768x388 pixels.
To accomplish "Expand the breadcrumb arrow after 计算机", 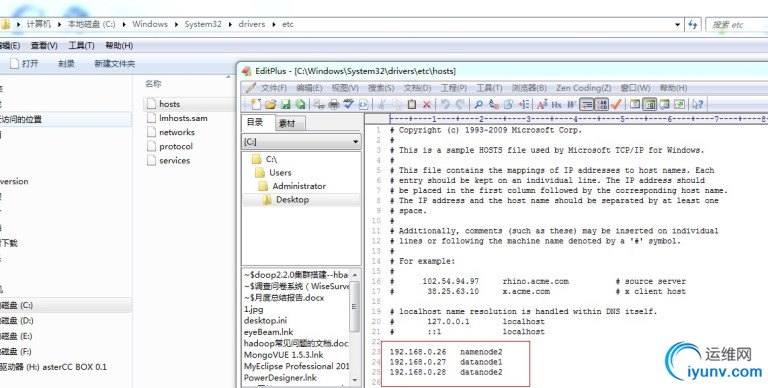I will click(x=59, y=24).
